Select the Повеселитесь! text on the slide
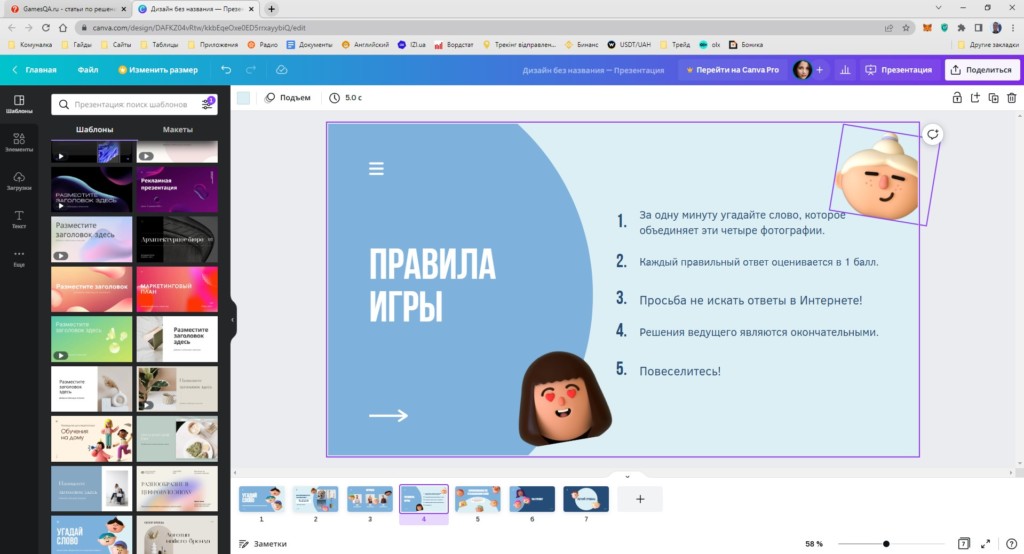1024x554 pixels. tap(680, 371)
